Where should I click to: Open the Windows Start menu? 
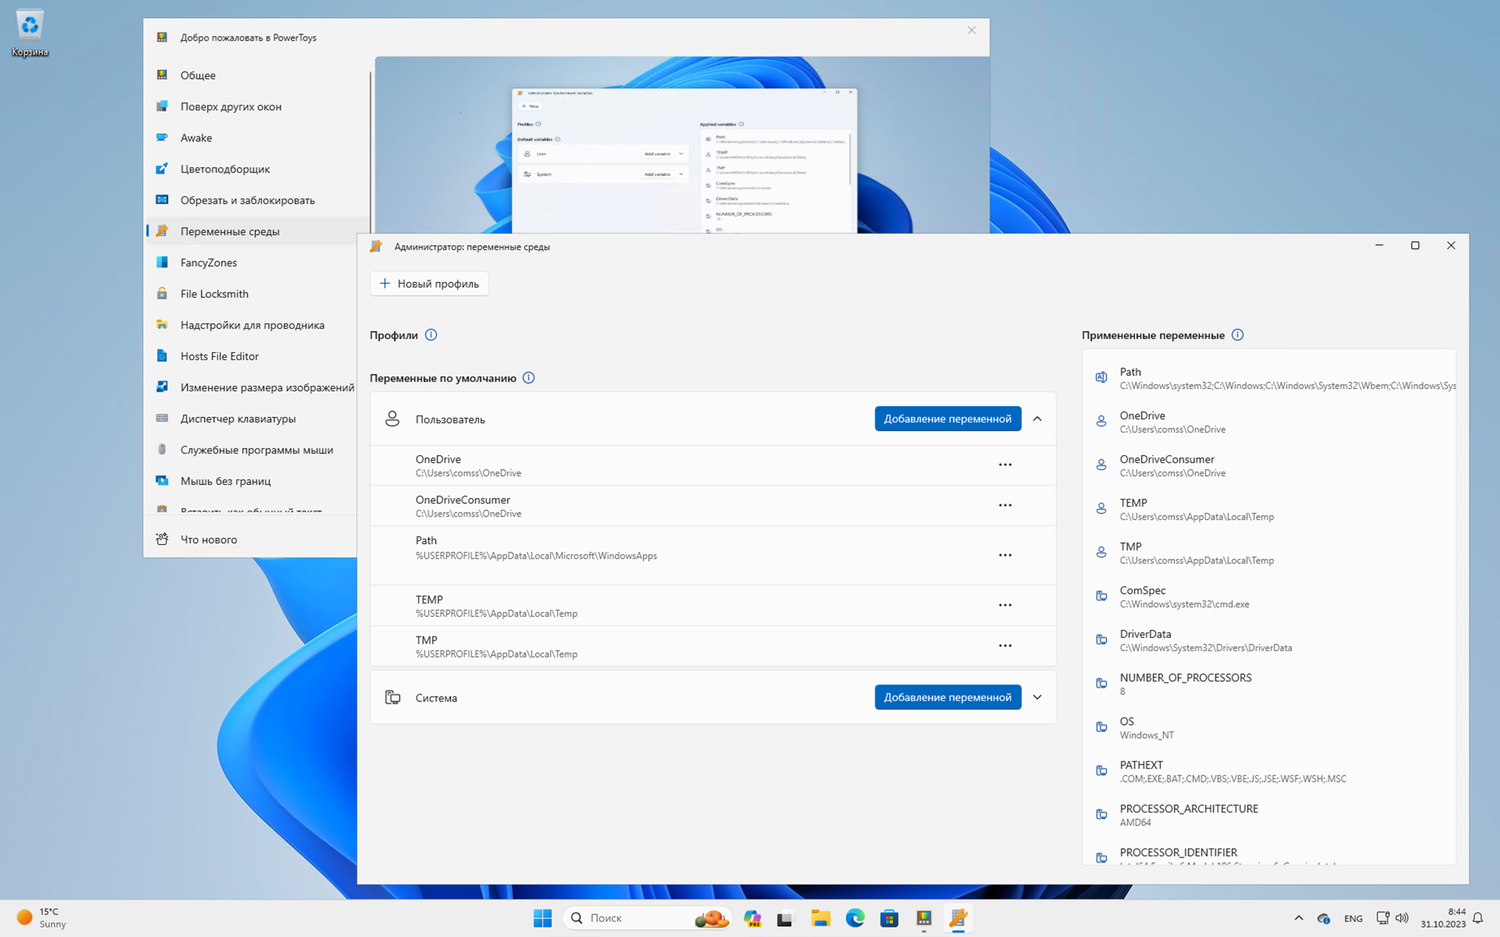(543, 918)
